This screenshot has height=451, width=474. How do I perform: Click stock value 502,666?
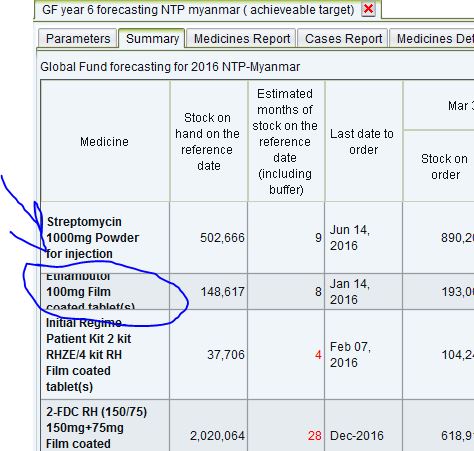coord(222,238)
